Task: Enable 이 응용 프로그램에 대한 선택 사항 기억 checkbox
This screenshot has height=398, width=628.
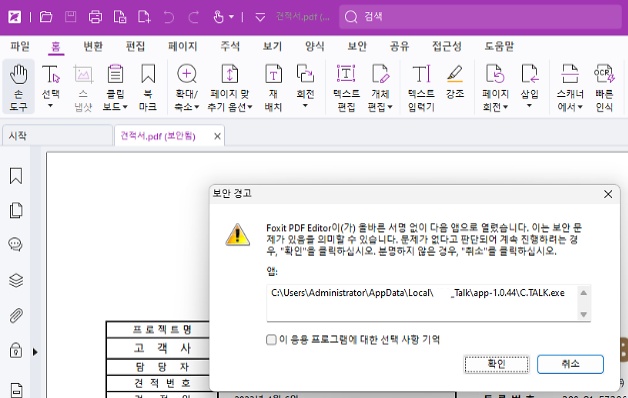Action: (271, 340)
